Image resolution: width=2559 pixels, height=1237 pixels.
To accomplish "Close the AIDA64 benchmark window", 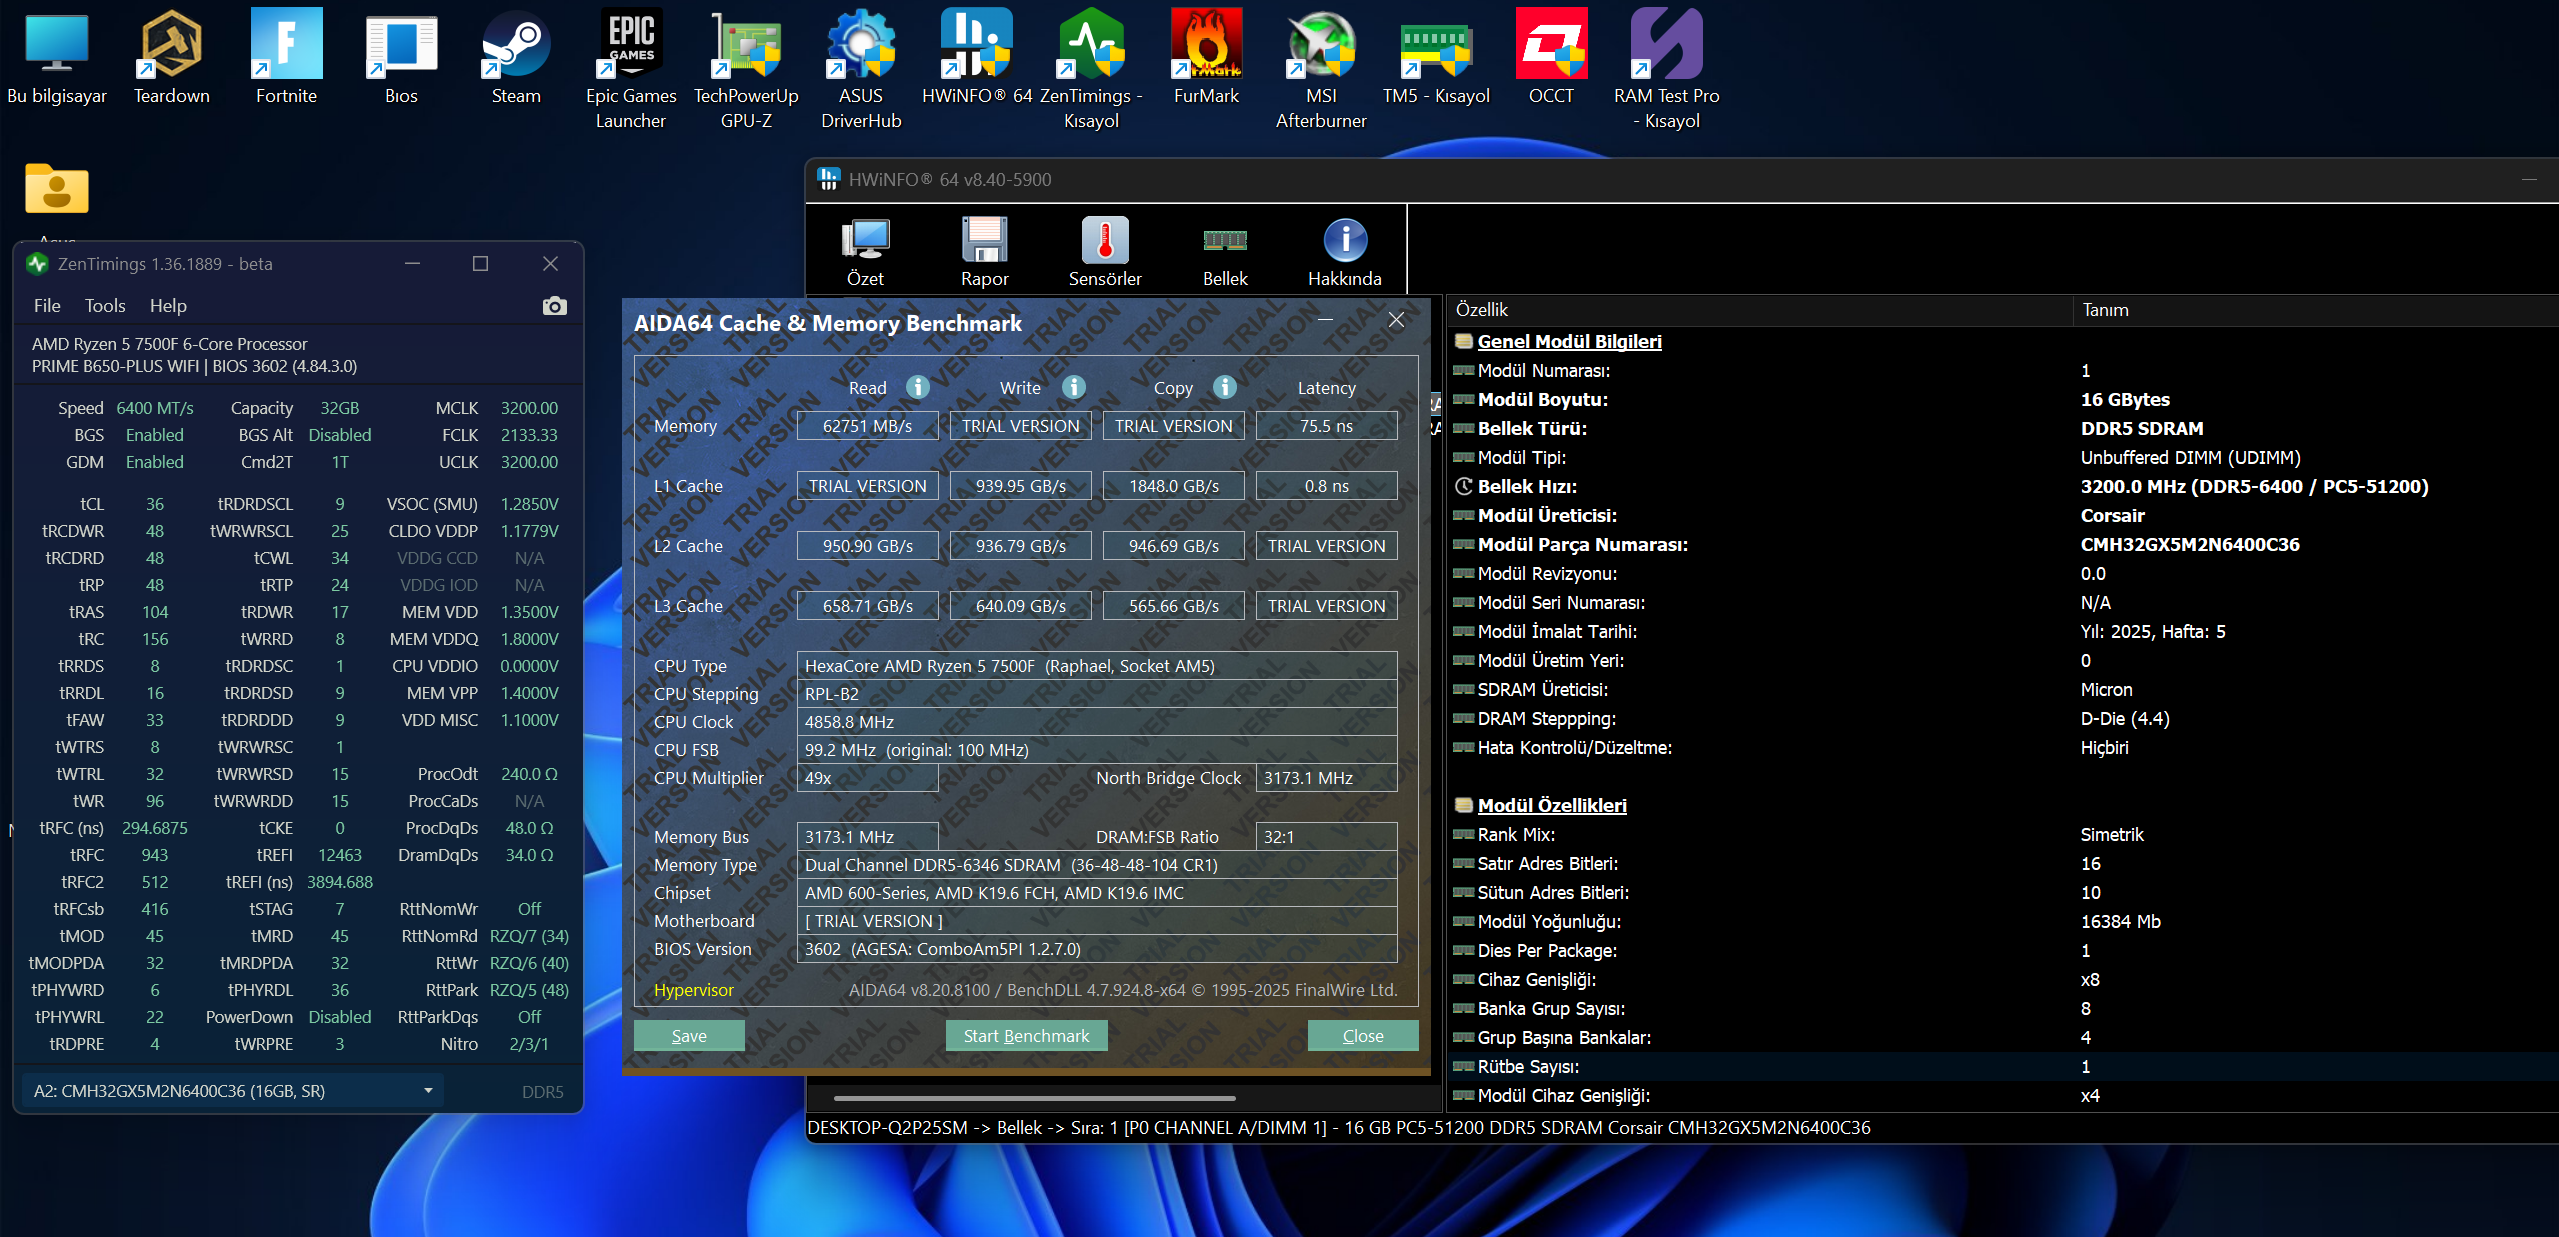I will [1397, 320].
